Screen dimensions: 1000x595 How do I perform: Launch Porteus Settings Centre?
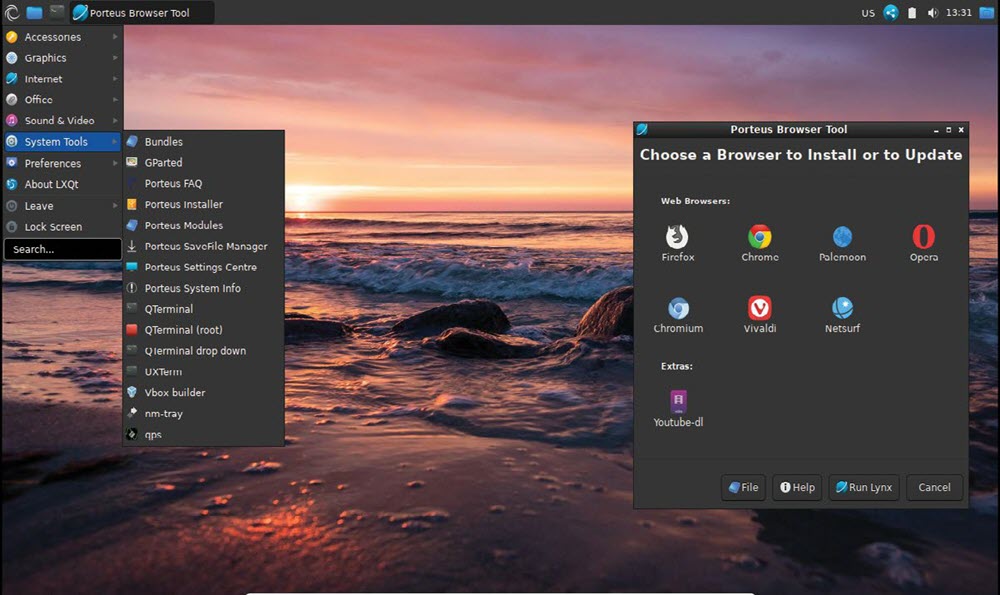tap(200, 267)
